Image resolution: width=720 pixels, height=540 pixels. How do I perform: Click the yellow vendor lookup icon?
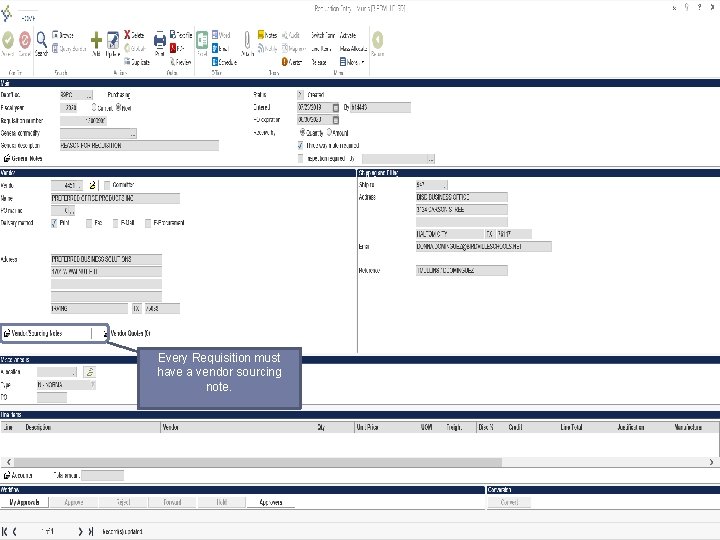(x=92, y=185)
